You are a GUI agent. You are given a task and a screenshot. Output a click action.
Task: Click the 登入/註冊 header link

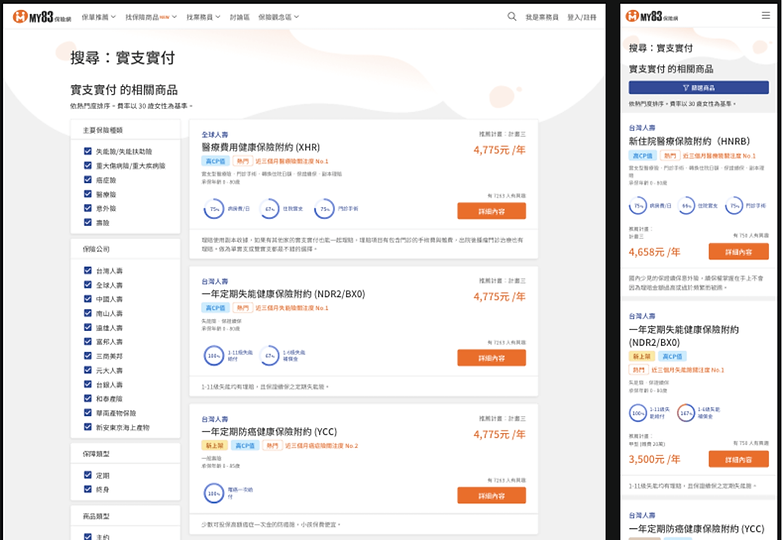(x=582, y=17)
